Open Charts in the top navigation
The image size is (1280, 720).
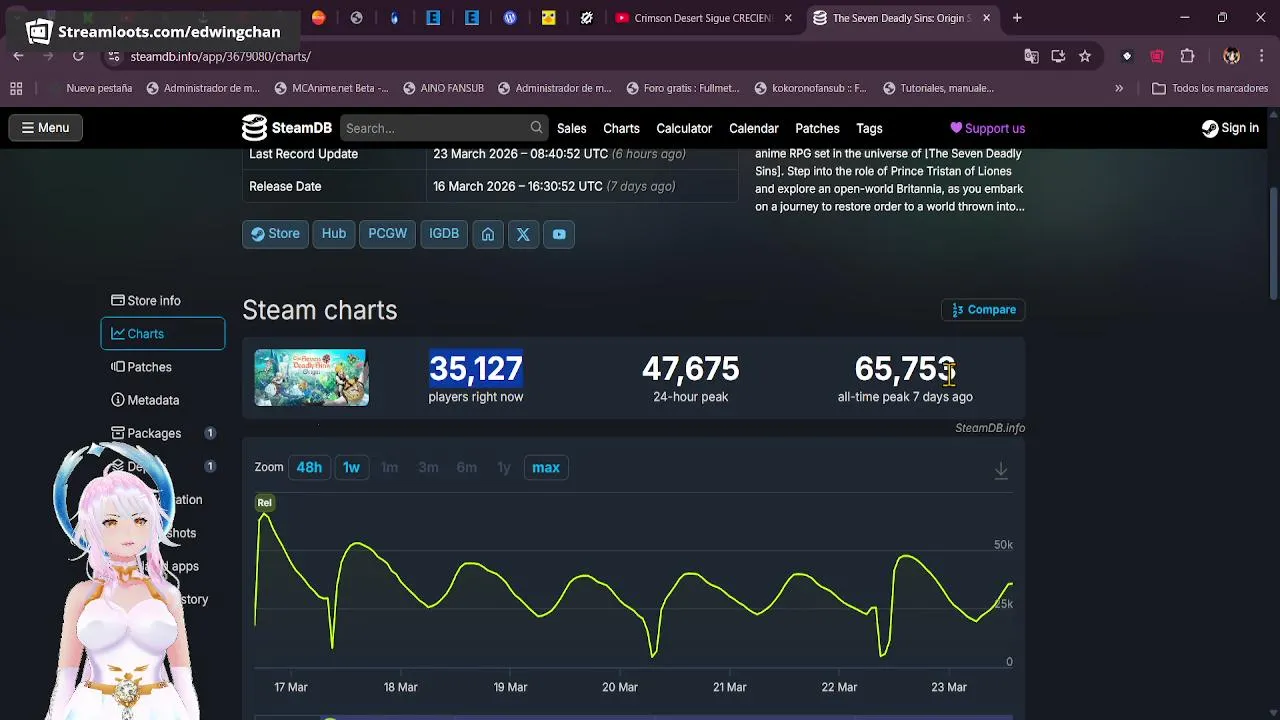tap(621, 128)
